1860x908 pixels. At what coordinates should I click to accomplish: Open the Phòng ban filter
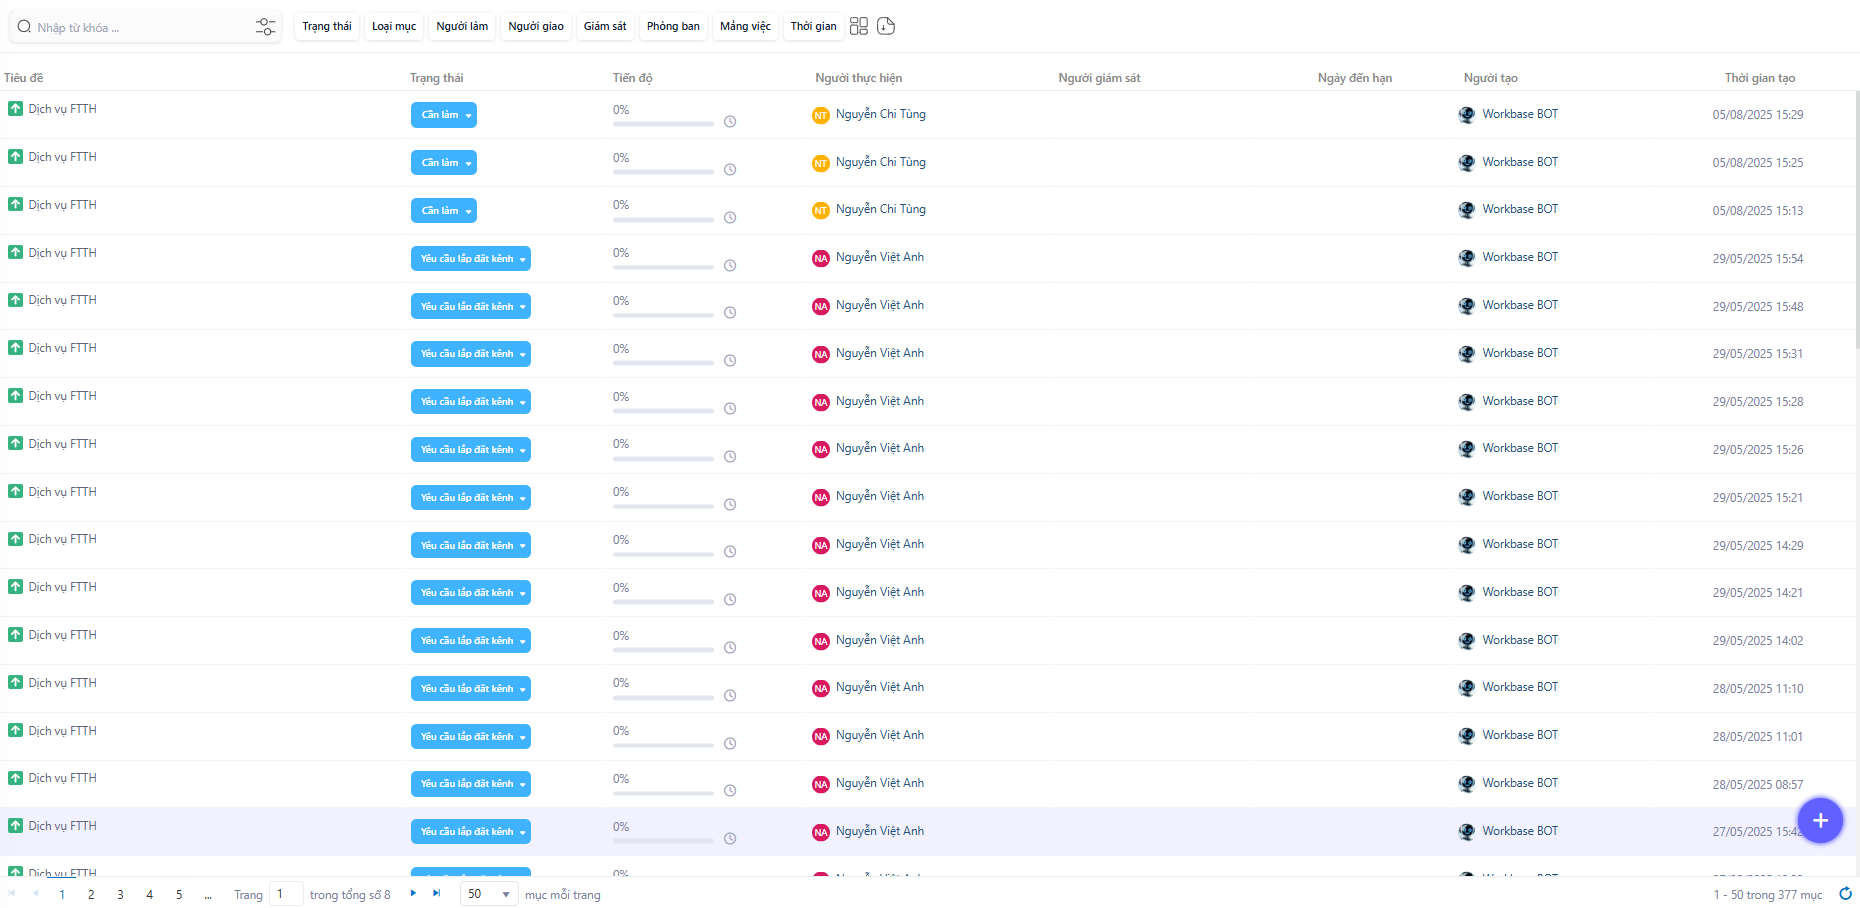click(673, 26)
